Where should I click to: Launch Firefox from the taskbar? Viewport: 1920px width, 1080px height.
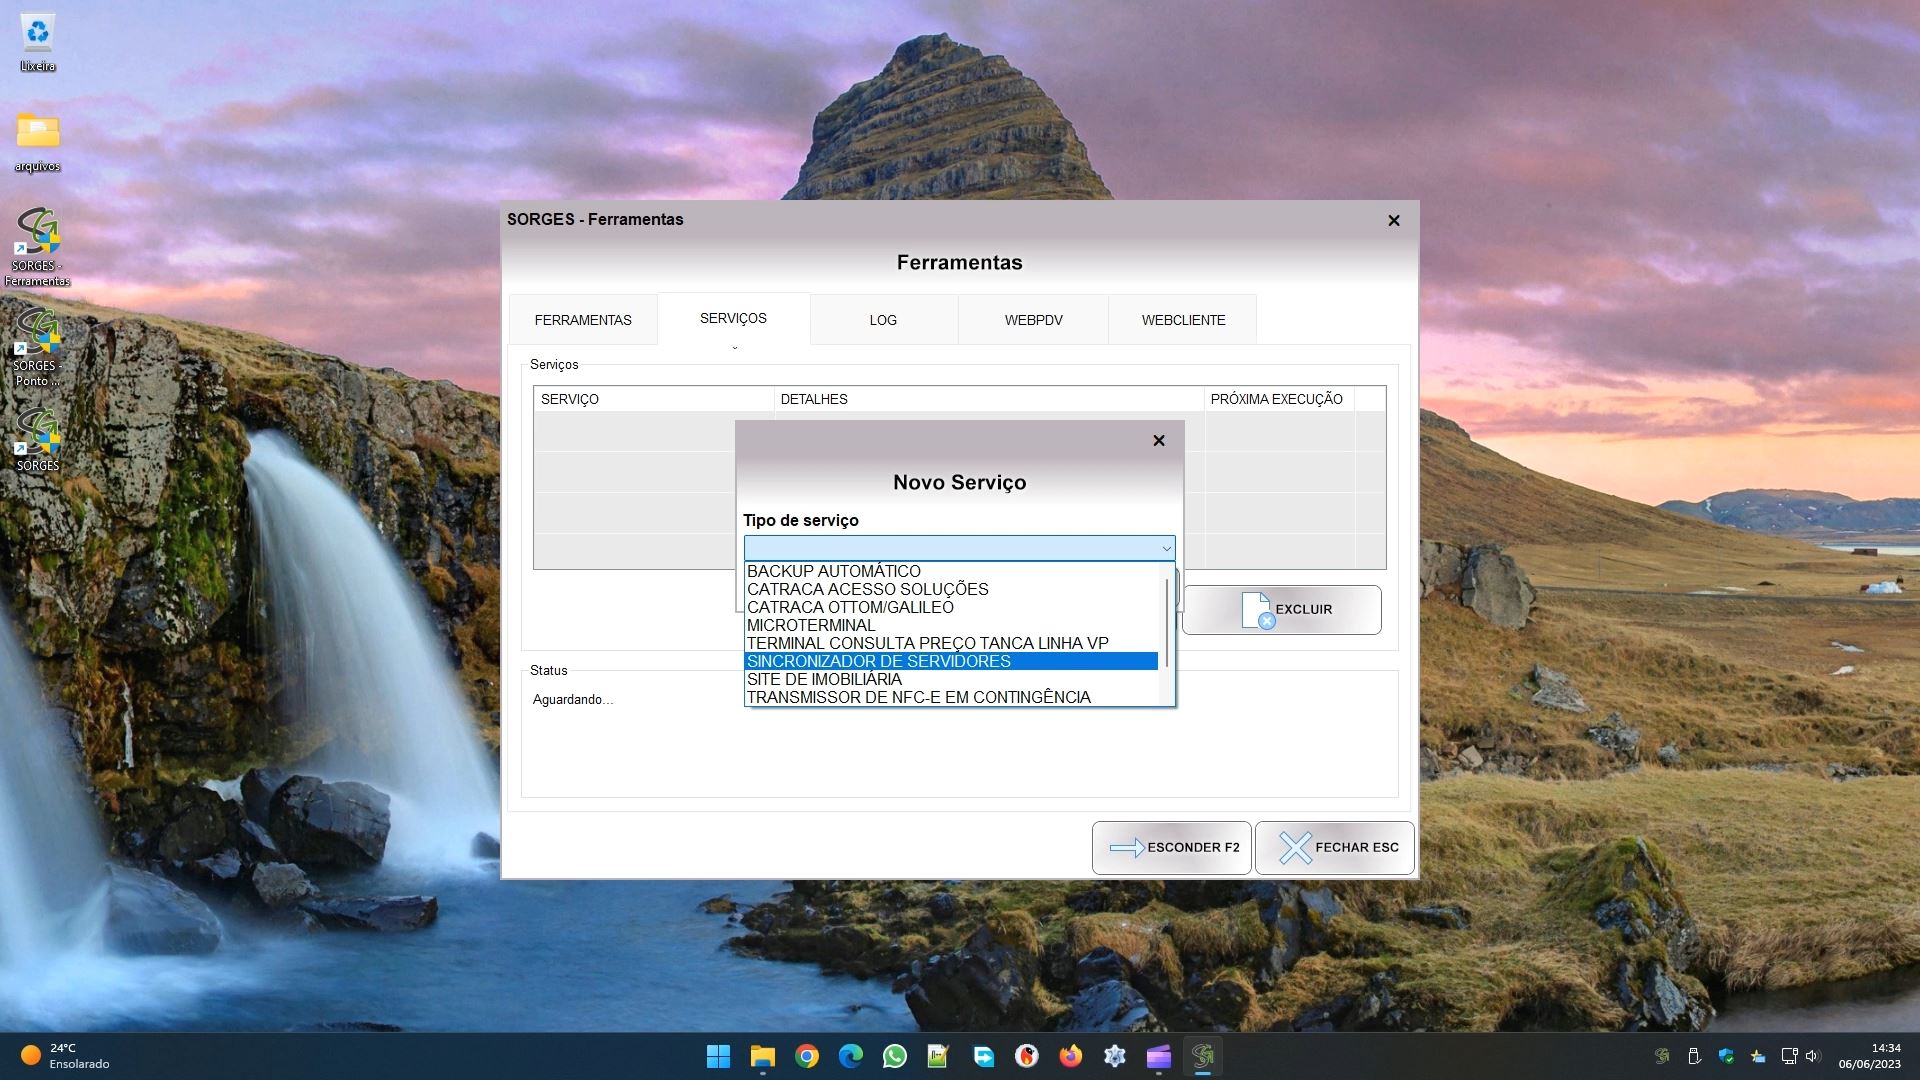pyautogui.click(x=1070, y=1056)
